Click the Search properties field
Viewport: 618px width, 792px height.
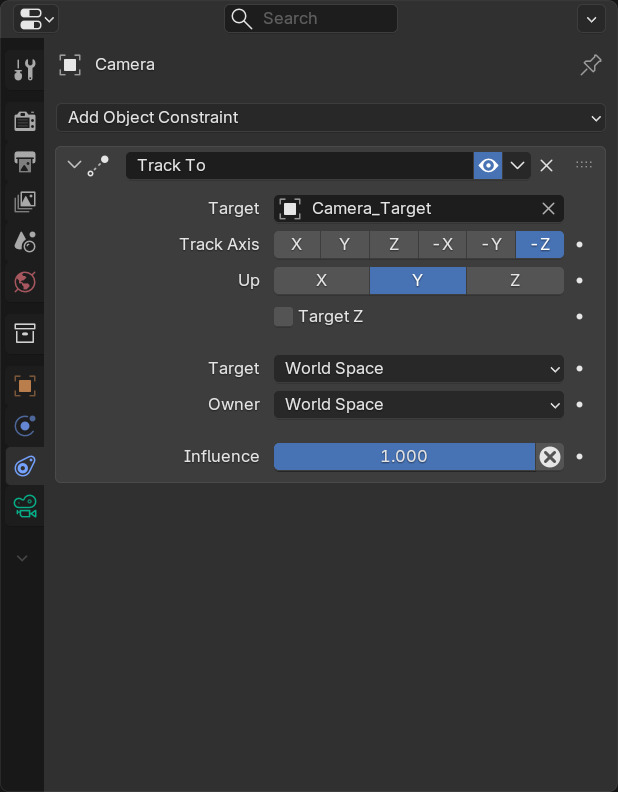point(311,19)
